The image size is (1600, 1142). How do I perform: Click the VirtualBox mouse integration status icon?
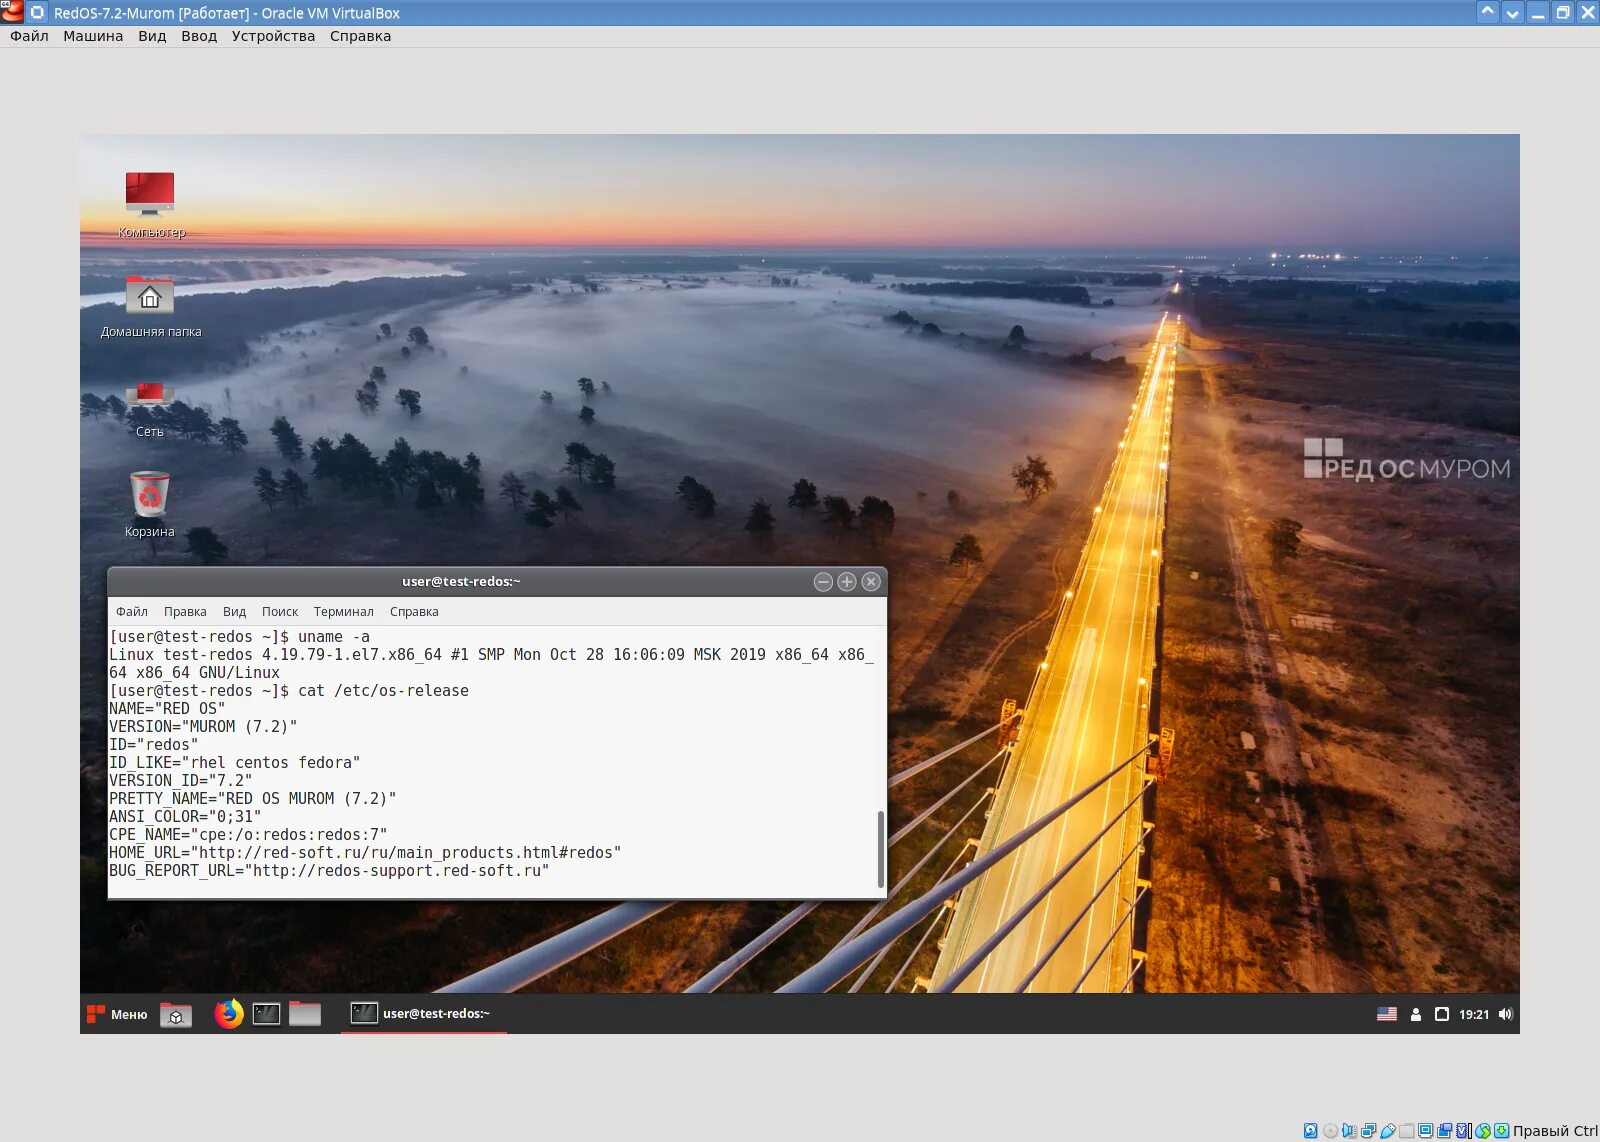(x=1483, y=1131)
